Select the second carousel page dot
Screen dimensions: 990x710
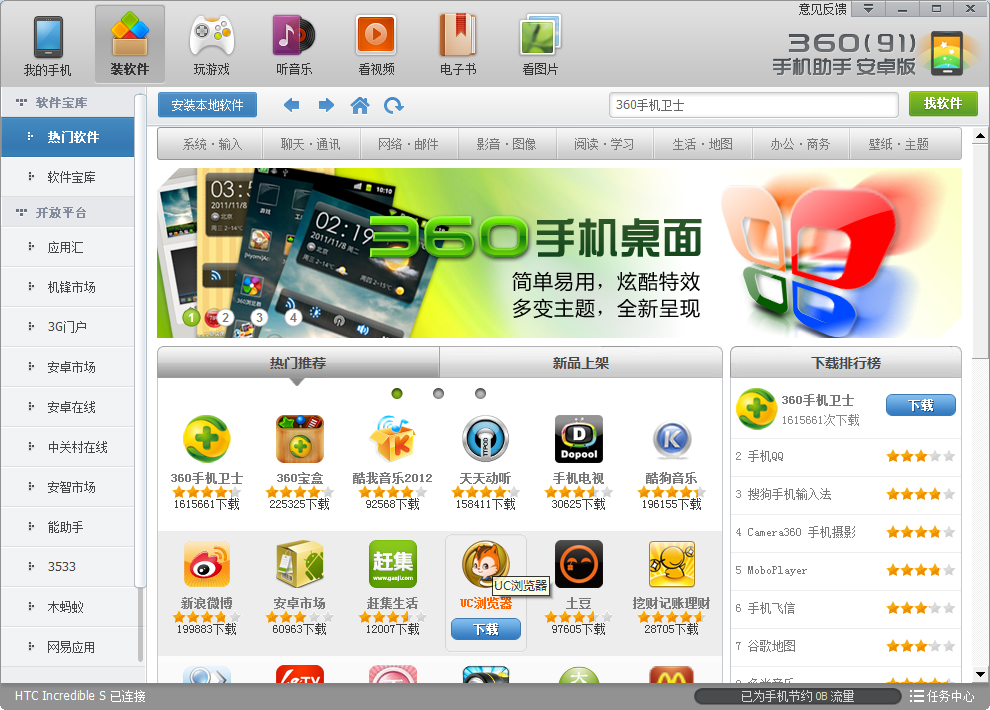(x=438, y=393)
